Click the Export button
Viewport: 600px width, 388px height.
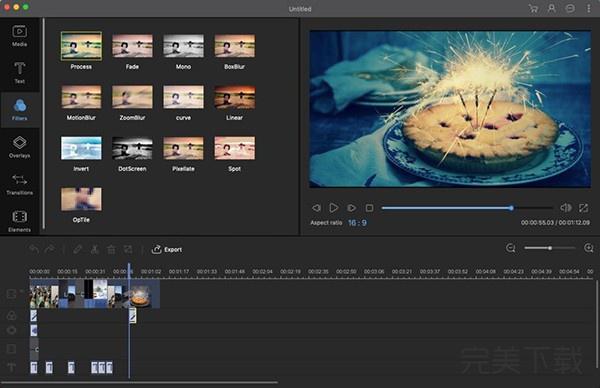click(167, 249)
